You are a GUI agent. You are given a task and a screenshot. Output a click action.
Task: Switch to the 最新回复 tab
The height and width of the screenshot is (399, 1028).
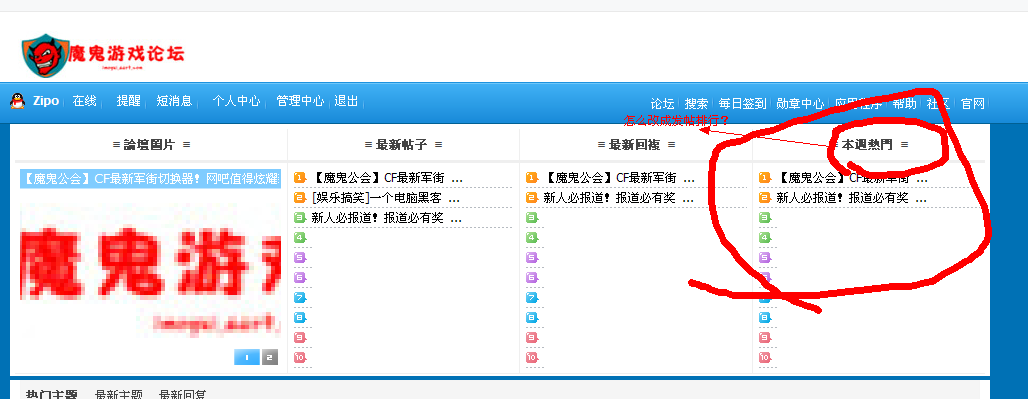pyautogui.click(x=182, y=394)
